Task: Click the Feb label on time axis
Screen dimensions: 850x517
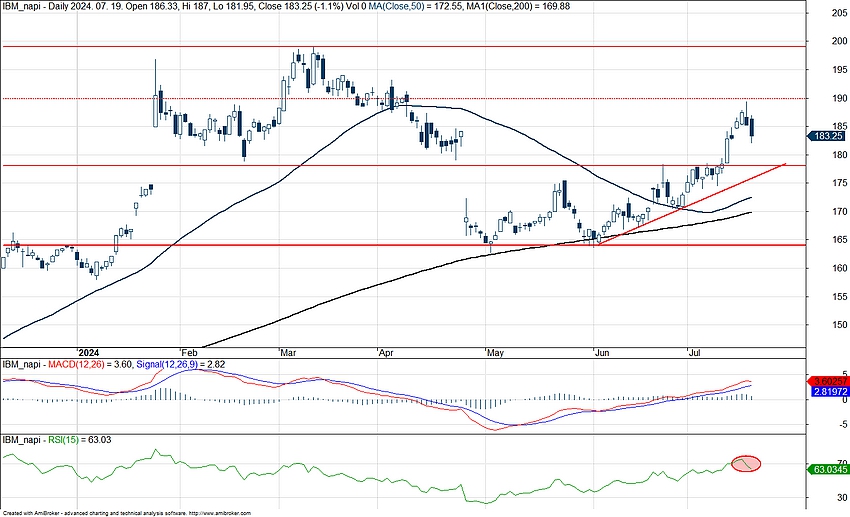Action: click(190, 353)
